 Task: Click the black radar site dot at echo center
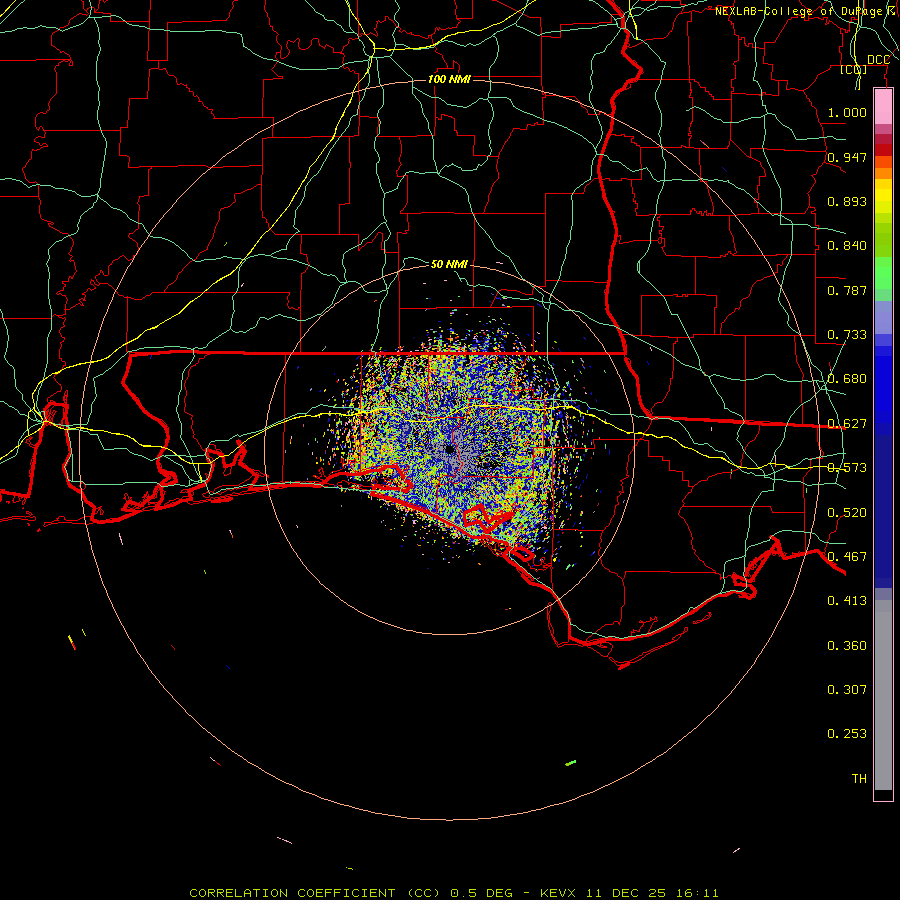pyautogui.click(x=449, y=449)
